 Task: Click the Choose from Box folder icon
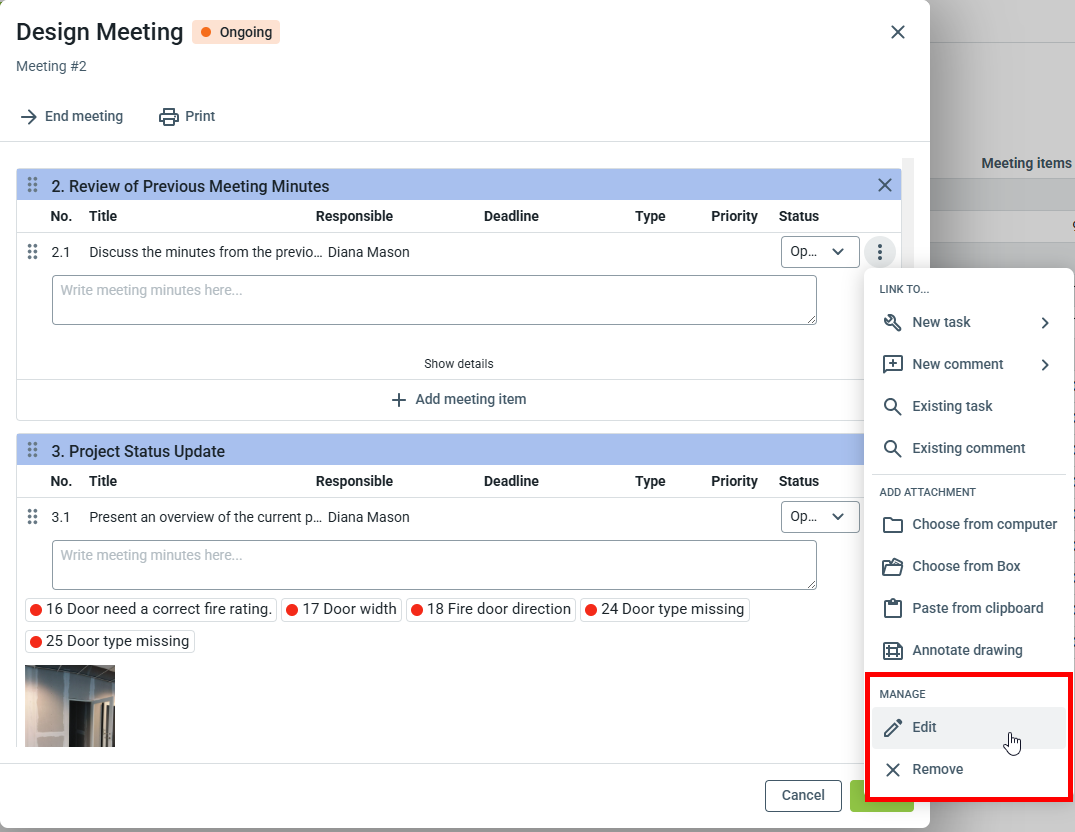pos(892,567)
